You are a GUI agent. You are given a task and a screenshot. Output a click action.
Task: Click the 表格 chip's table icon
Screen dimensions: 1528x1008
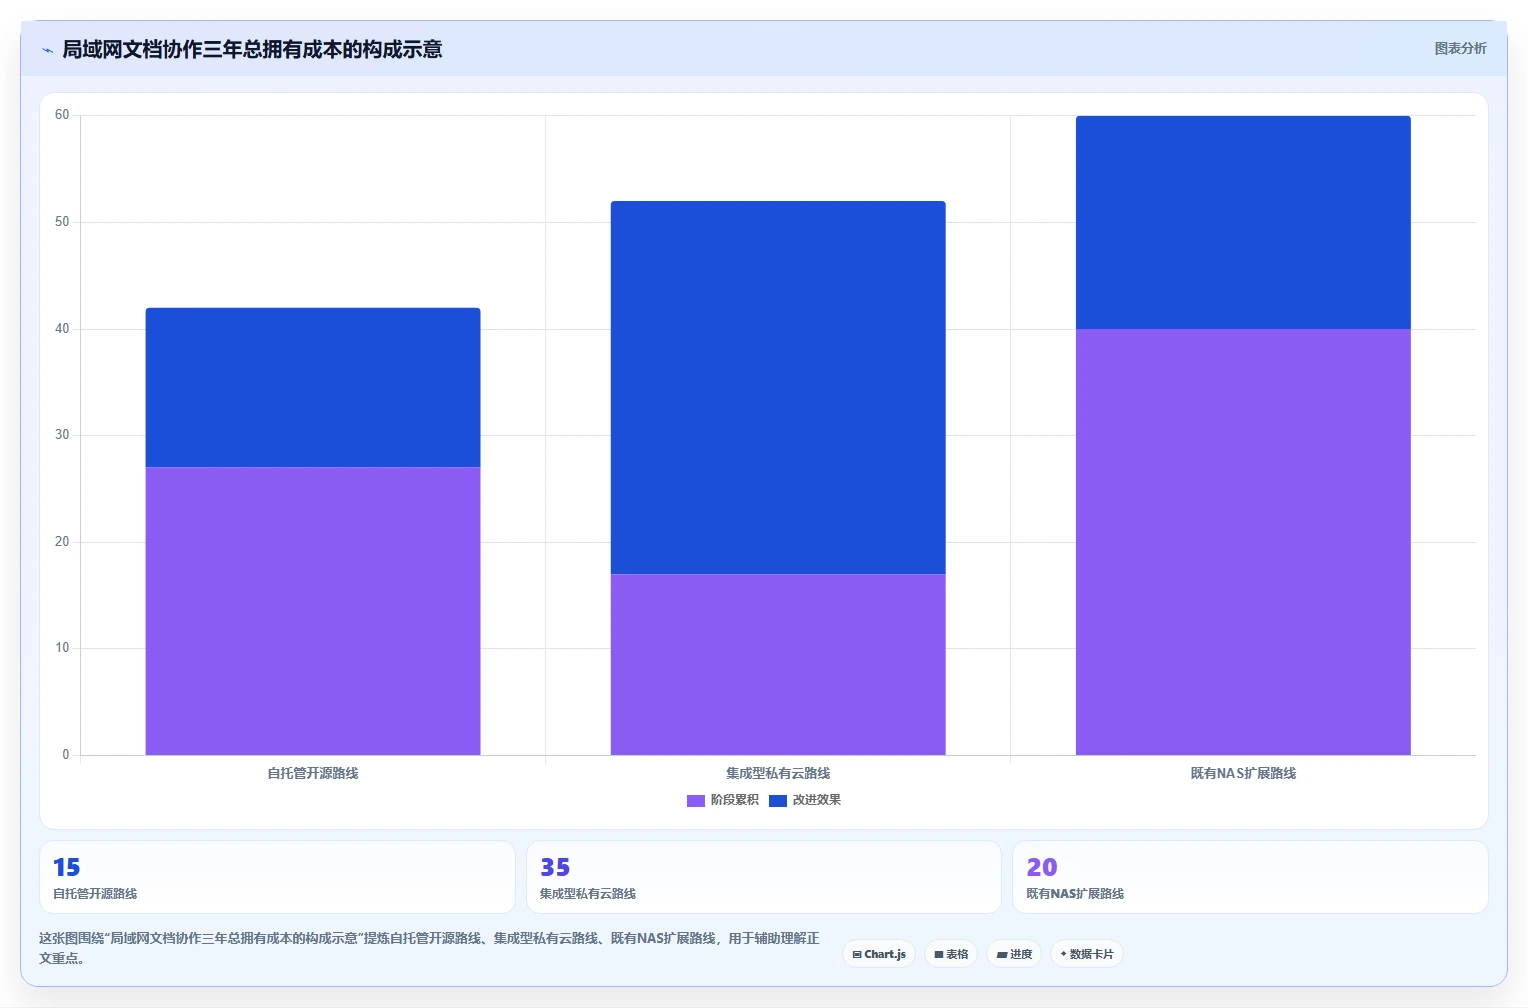939,954
